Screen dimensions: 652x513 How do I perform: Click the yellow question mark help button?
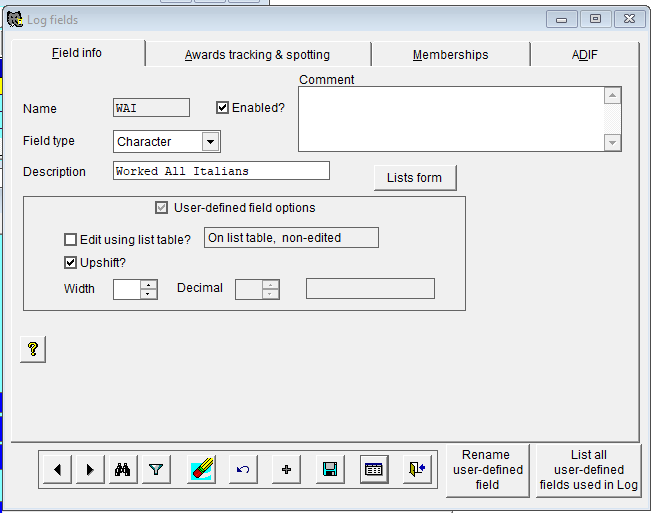click(x=33, y=349)
